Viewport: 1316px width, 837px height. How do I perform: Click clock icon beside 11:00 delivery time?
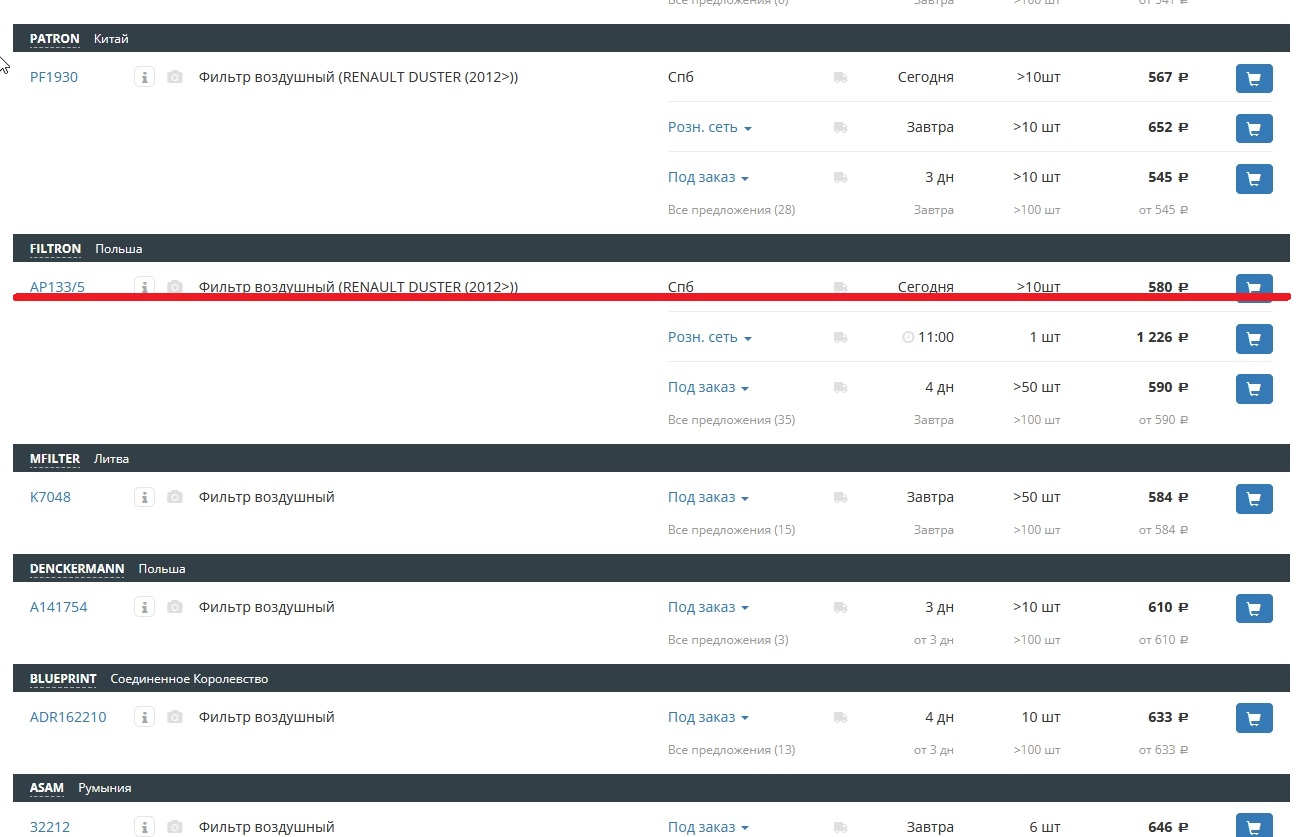(x=908, y=337)
